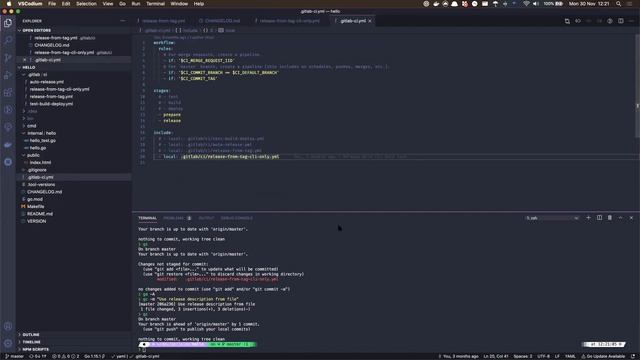Open terminal shell selector dropdown
Image resolution: width=640 pixels, height=360 pixels.
[552, 218]
